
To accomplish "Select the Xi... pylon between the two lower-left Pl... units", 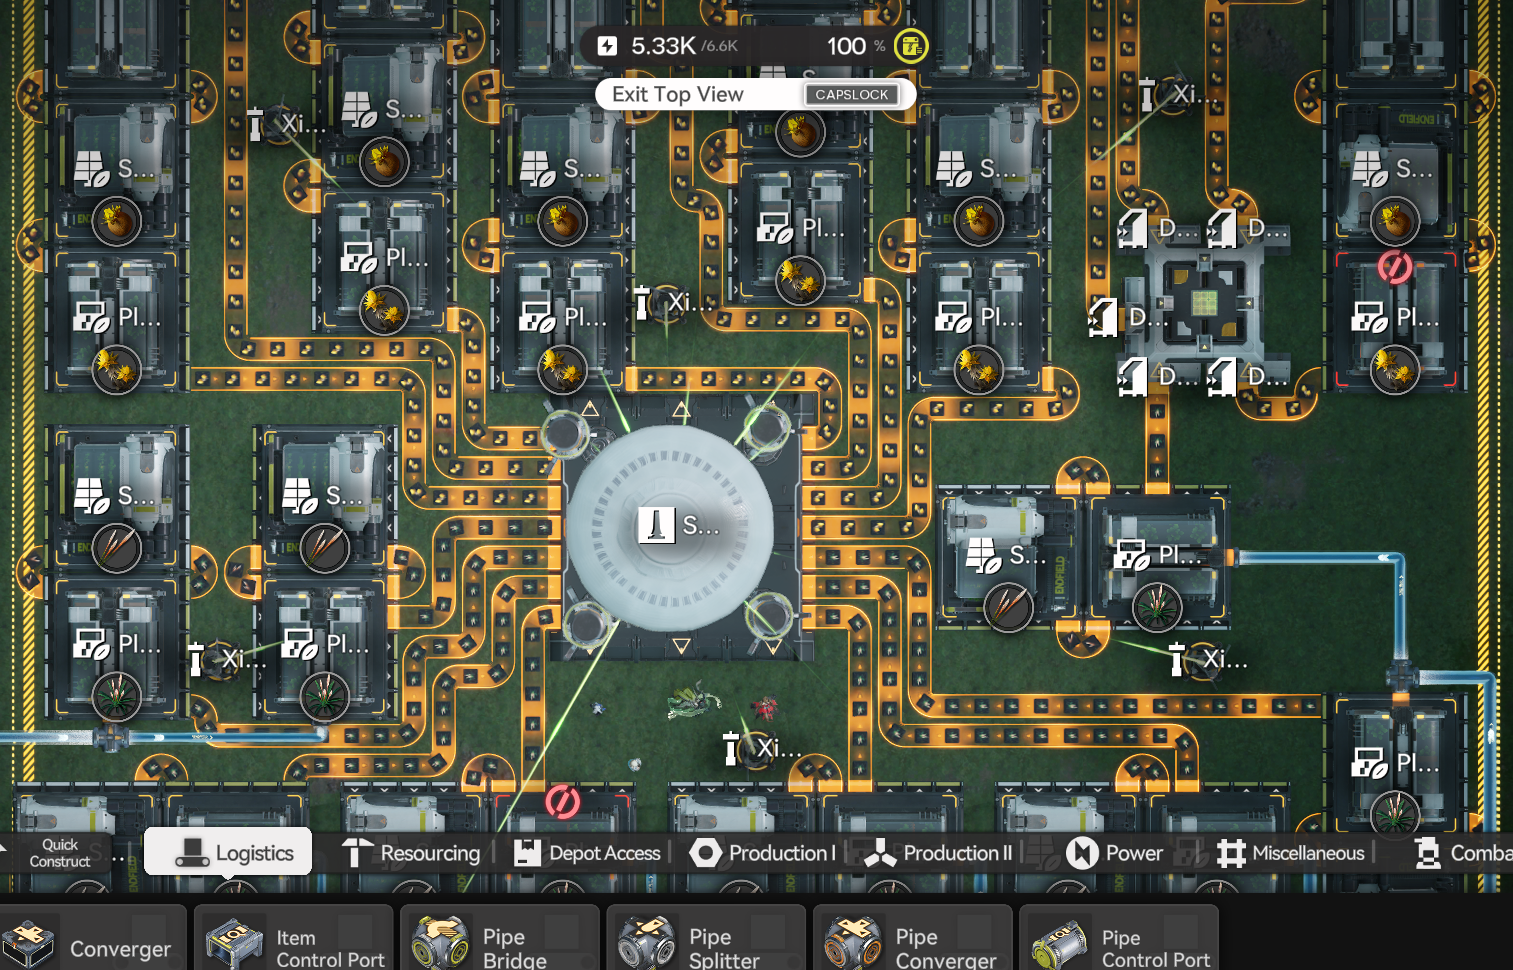I will click(227, 659).
